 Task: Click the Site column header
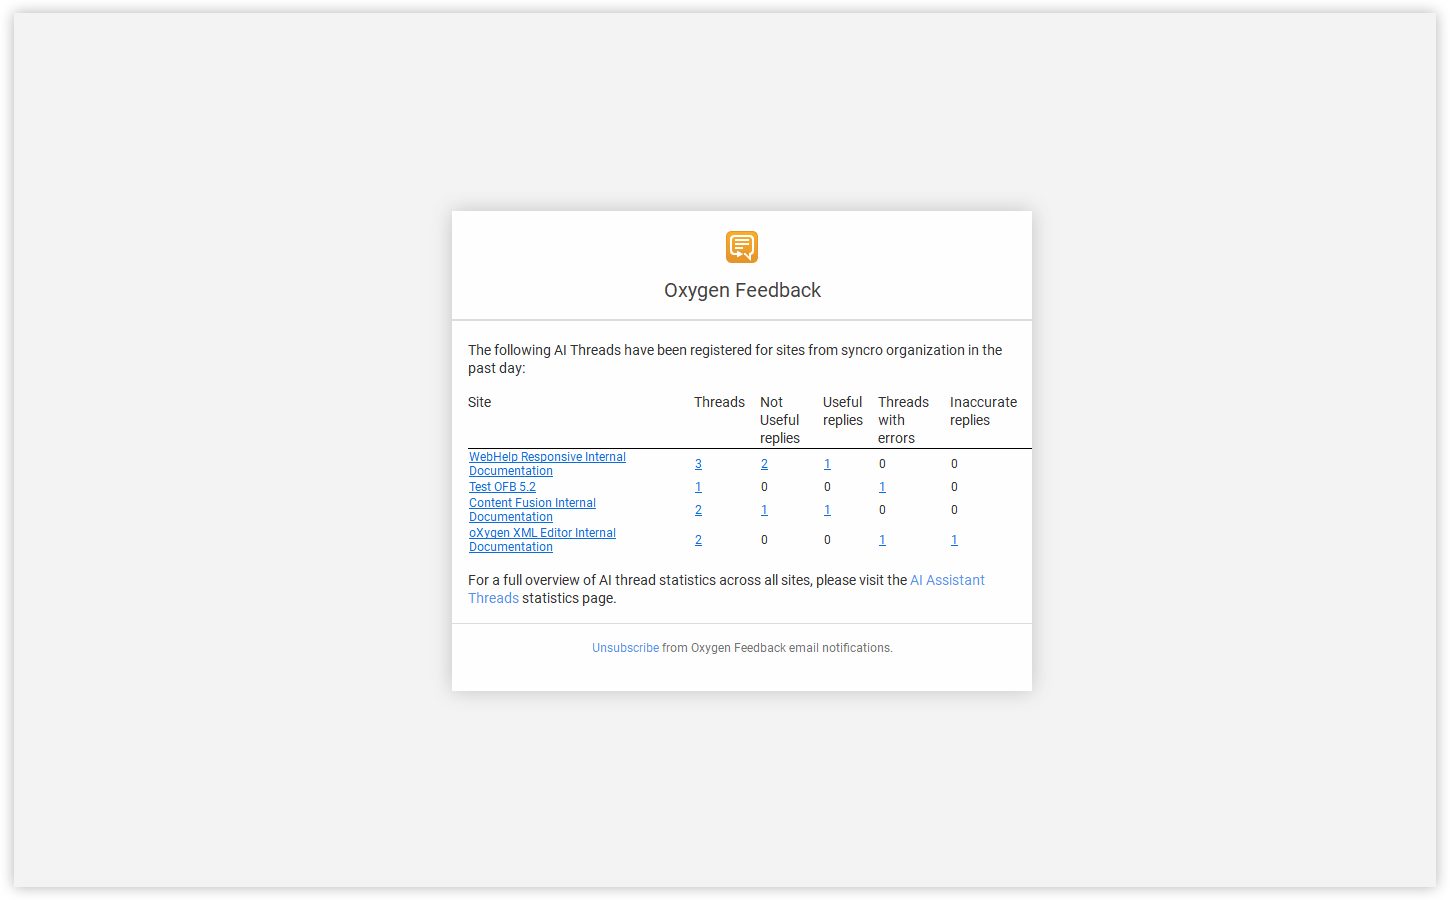480,402
